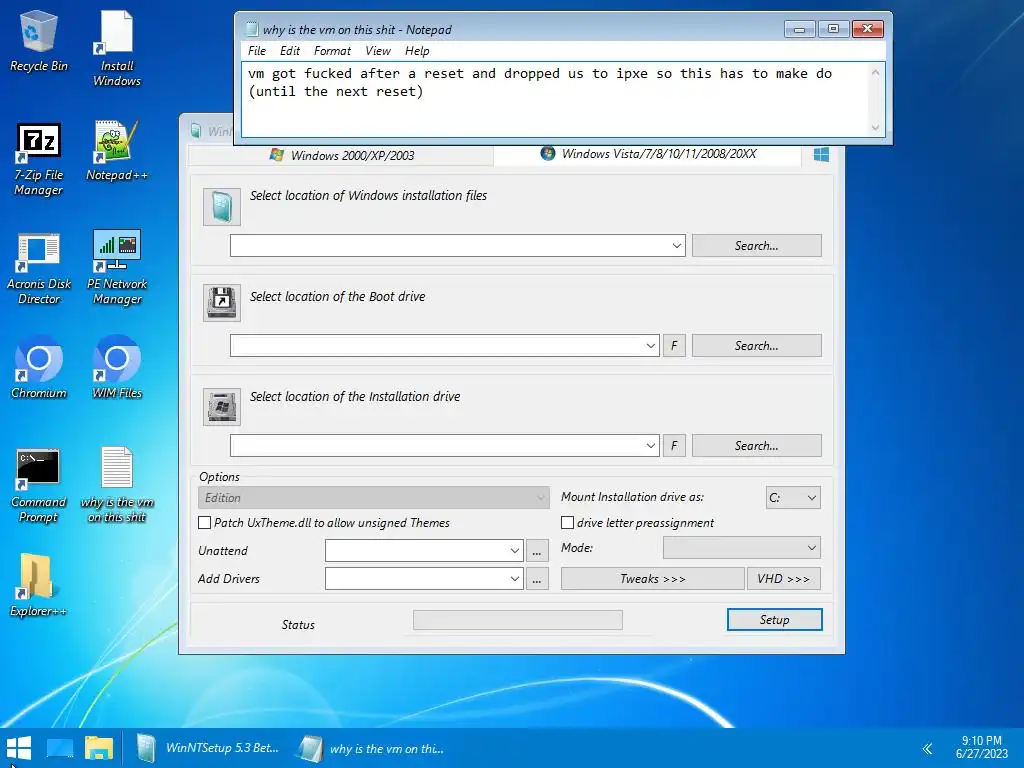Open Notepad Help menu
Viewport: 1024px width, 768px height.
click(417, 51)
